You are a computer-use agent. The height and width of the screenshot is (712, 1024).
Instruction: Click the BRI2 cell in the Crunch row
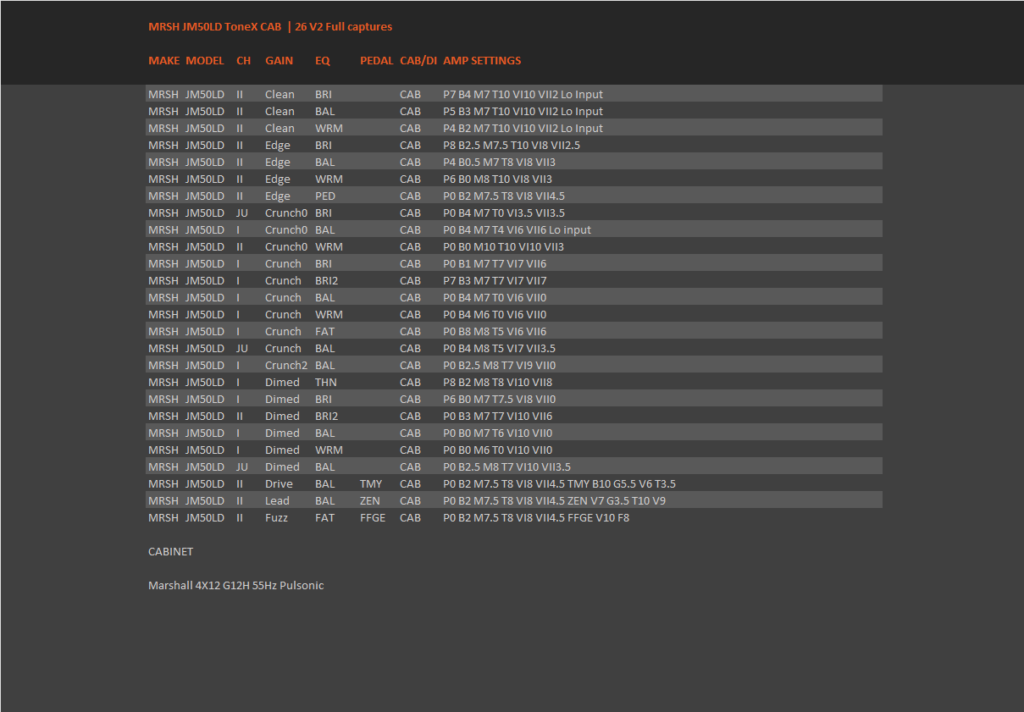[x=327, y=282]
